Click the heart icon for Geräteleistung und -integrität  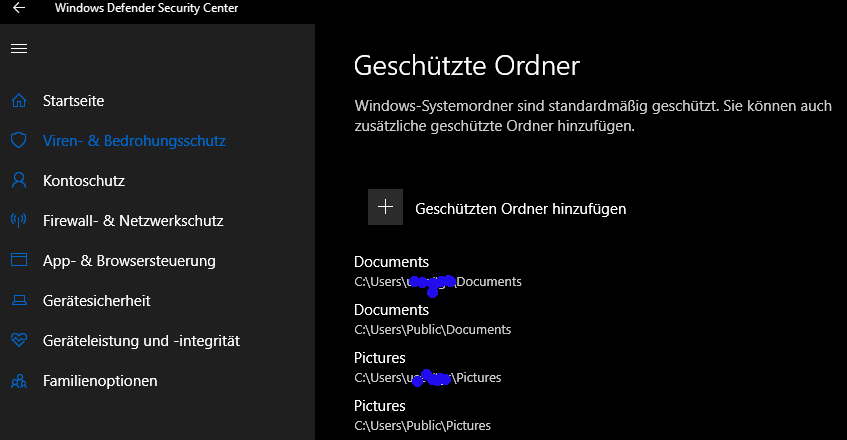[18, 341]
